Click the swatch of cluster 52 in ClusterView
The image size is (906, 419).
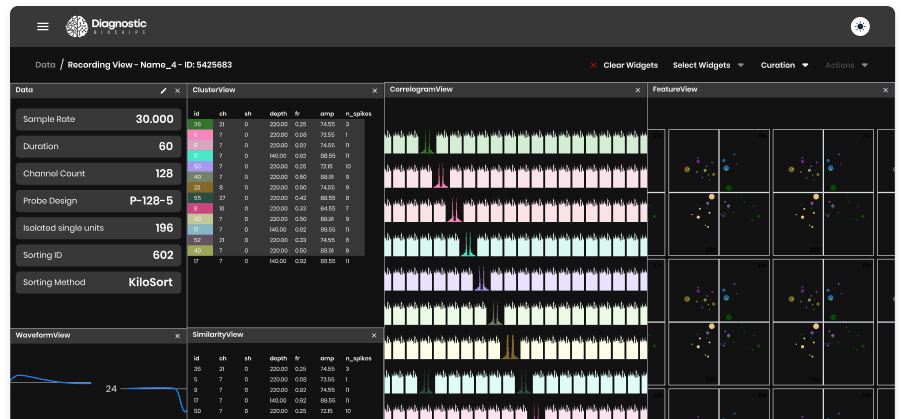pyautogui.click(x=200, y=240)
